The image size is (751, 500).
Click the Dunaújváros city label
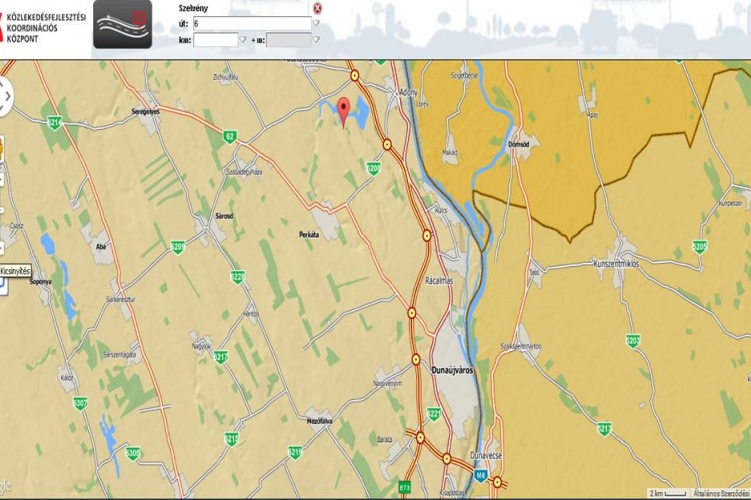point(452,368)
